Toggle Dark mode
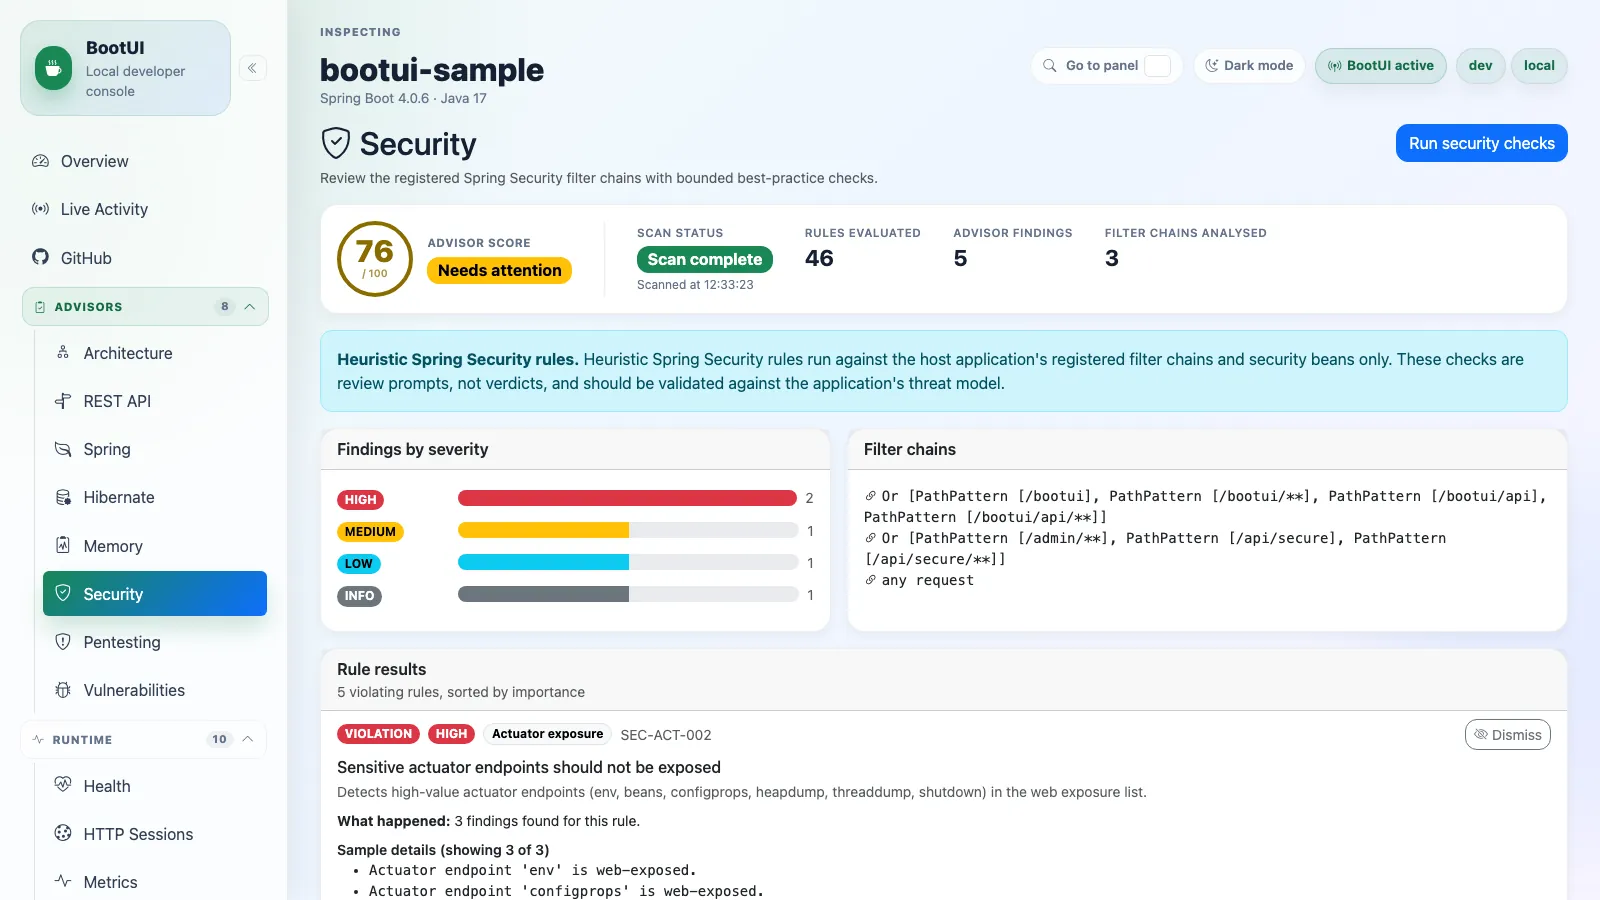This screenshot has width=1600, height=900. [1249, 66]
